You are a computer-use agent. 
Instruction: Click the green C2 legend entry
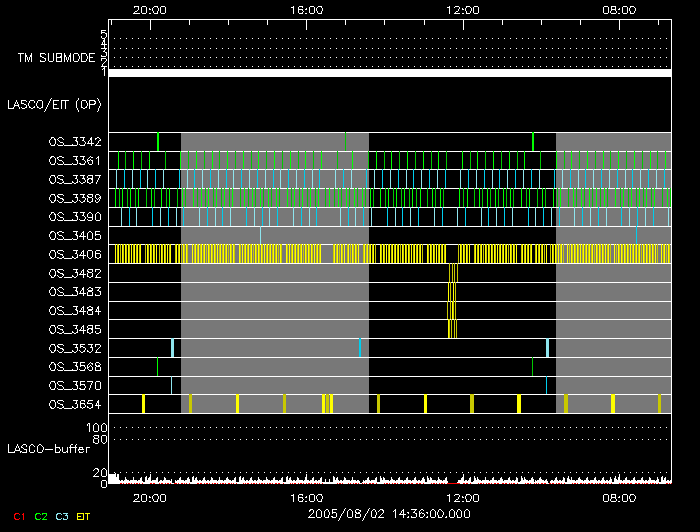pyautogui.click(x=41, y=516)
